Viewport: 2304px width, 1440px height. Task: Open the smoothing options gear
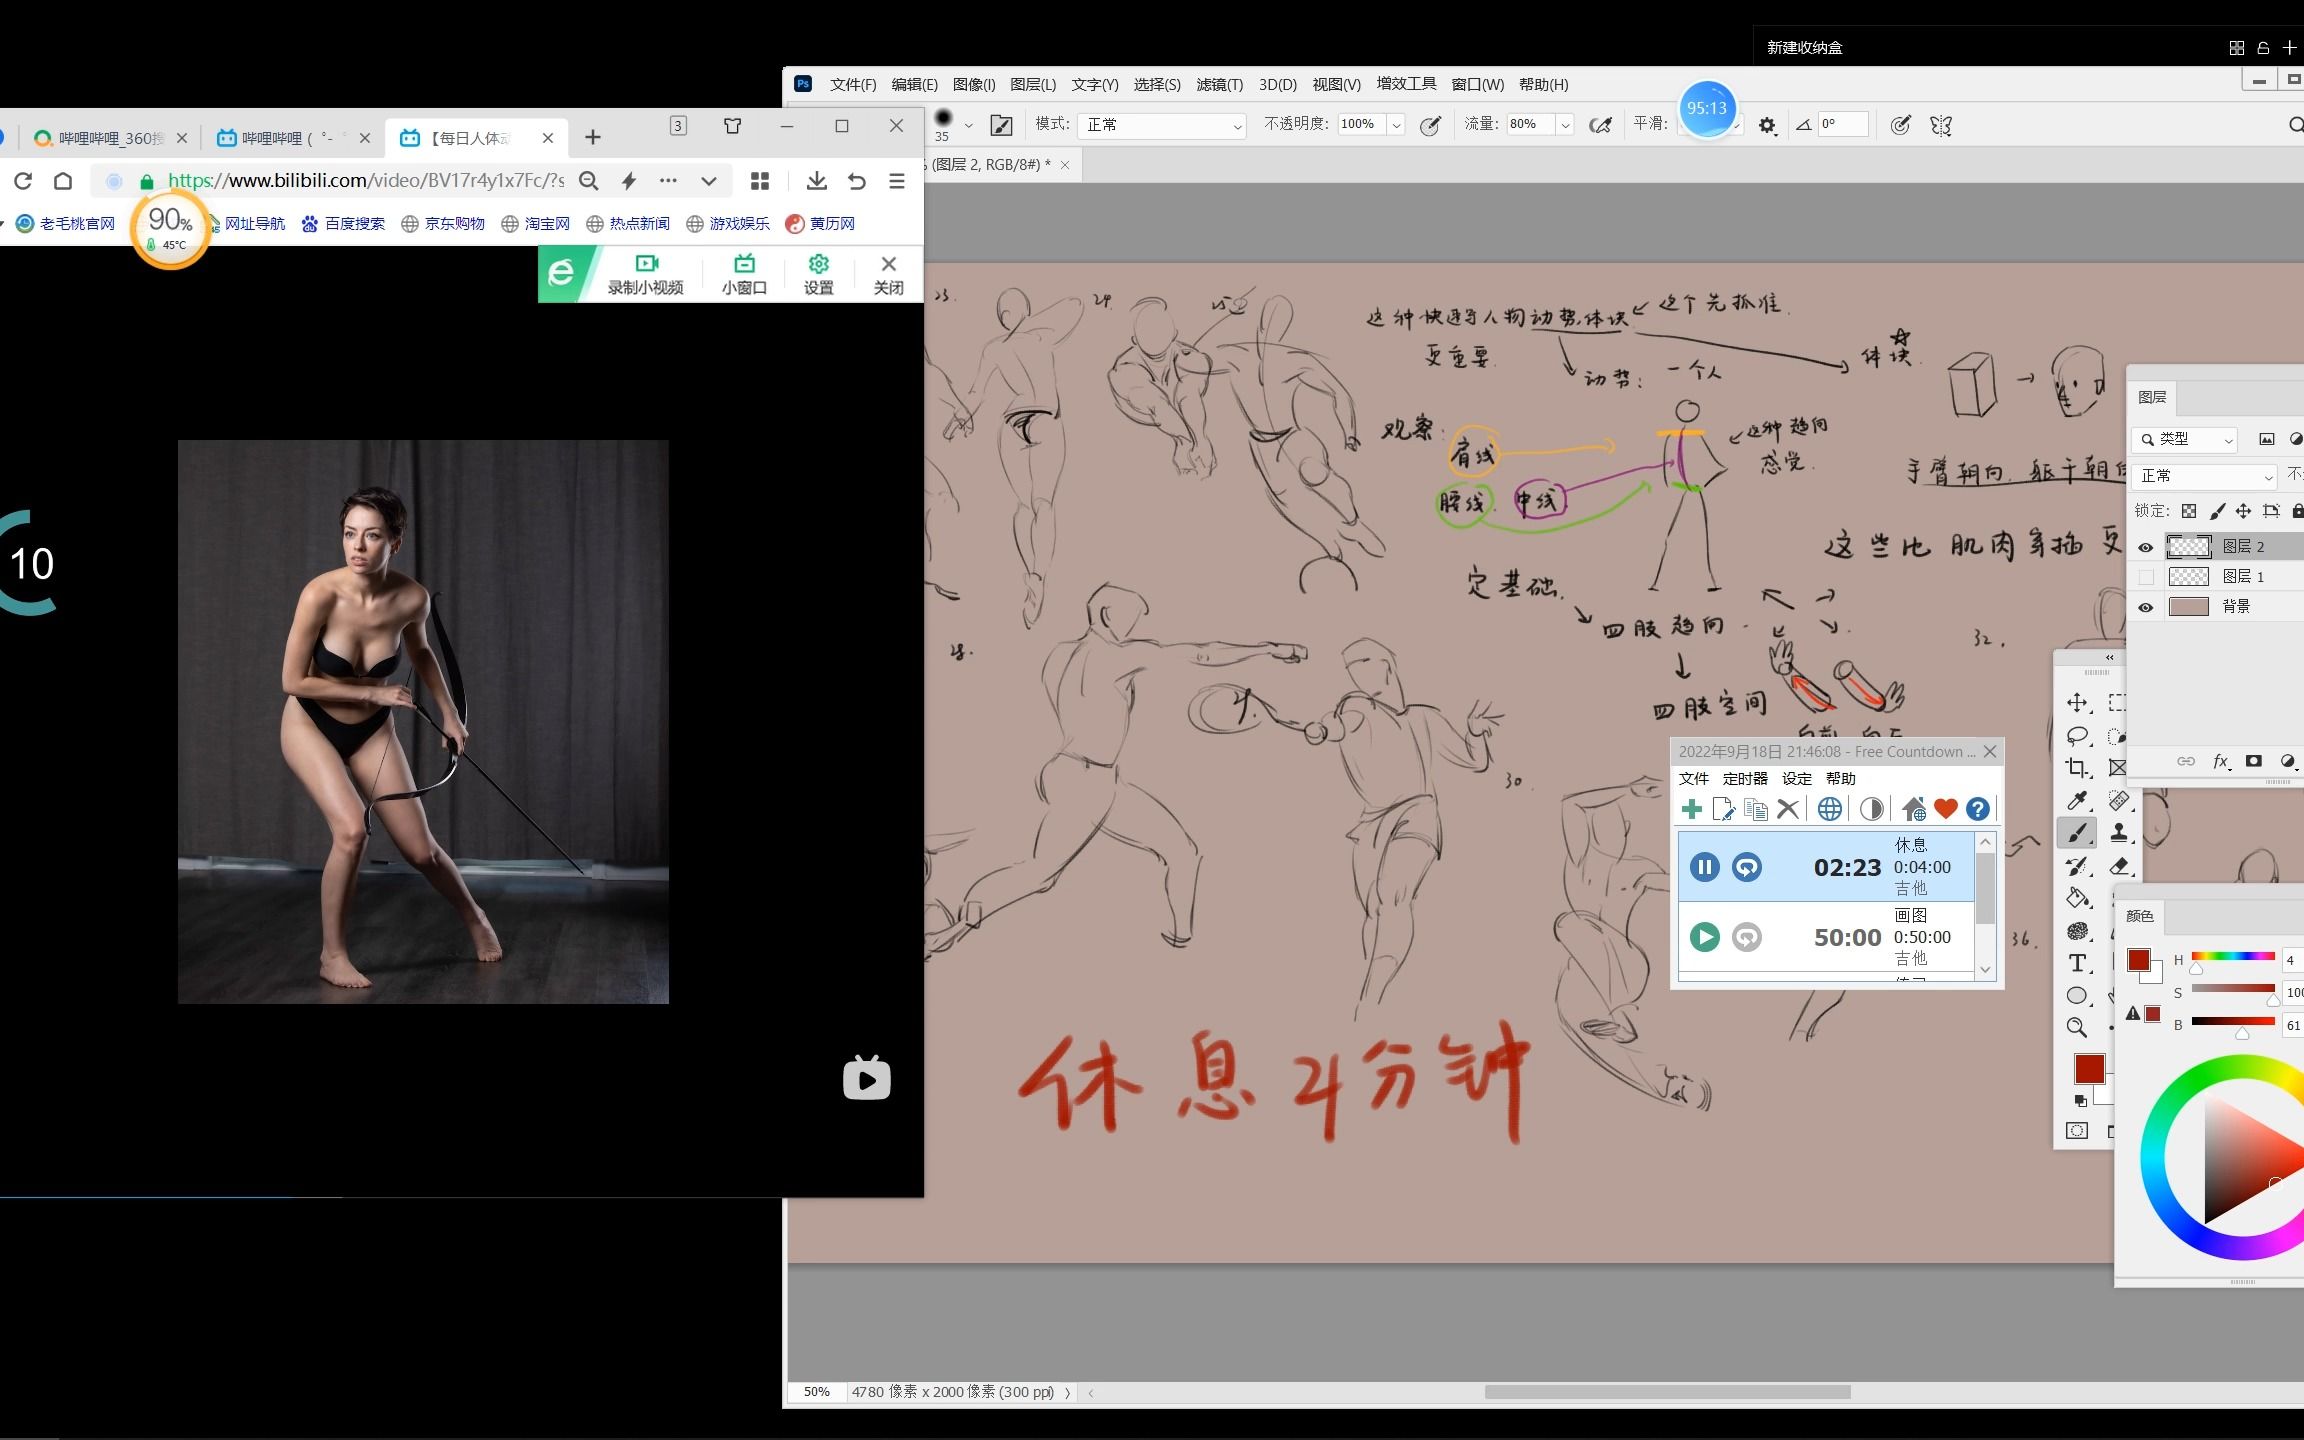click(1767, 126)
